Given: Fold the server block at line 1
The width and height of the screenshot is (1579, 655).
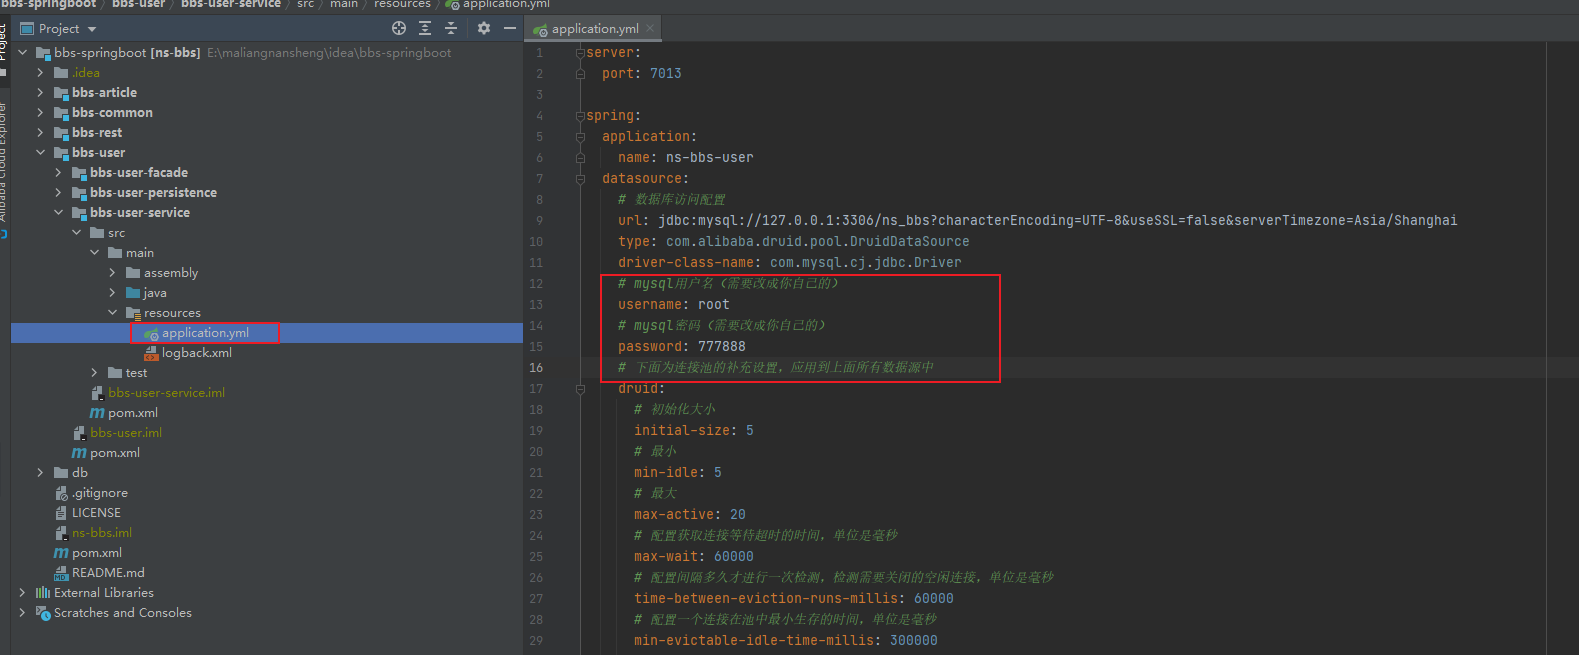Looking at the screenshot, I should point(580,53).
